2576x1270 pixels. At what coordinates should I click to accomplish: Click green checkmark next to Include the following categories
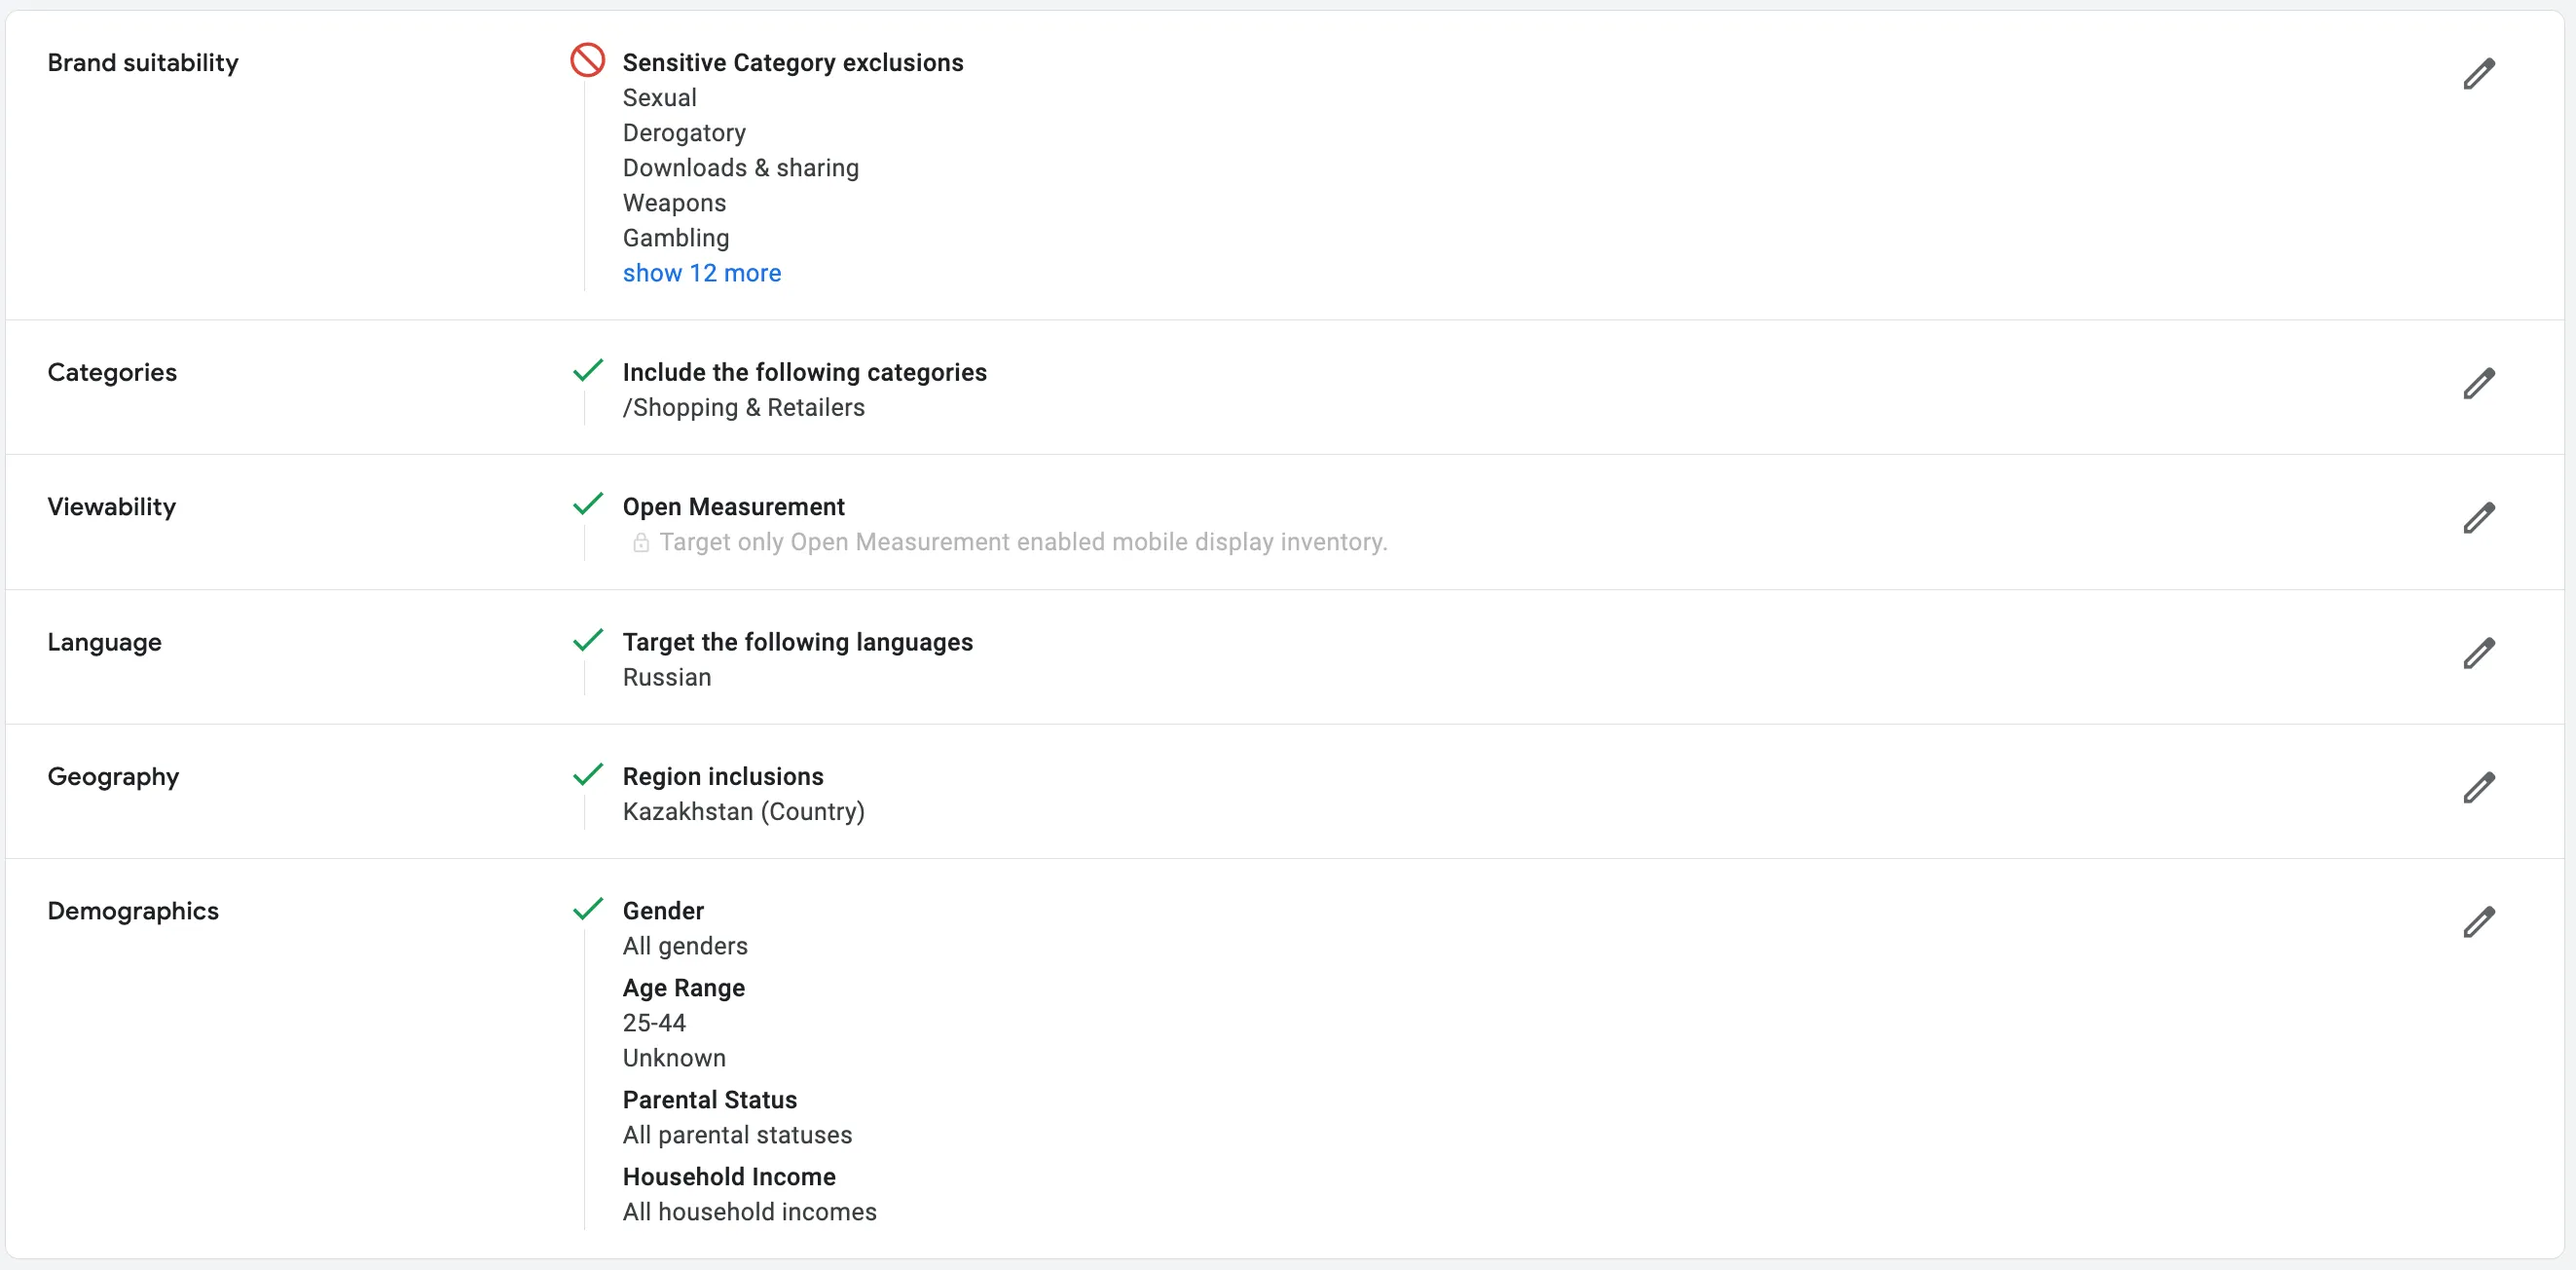click(588, 370)
